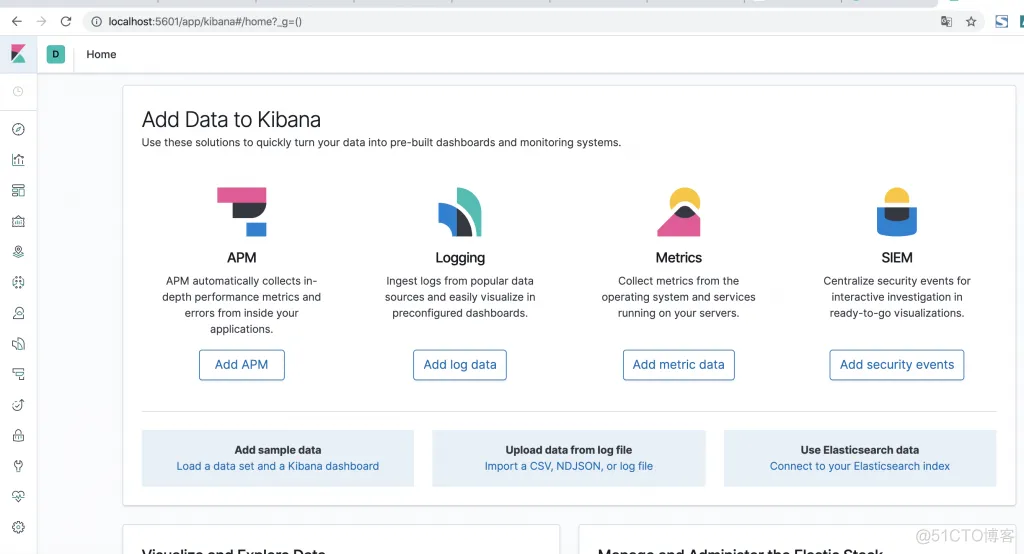Open the default space selector "D"
The width and height of the screenshot is (1024, 554).
(56, 54)
